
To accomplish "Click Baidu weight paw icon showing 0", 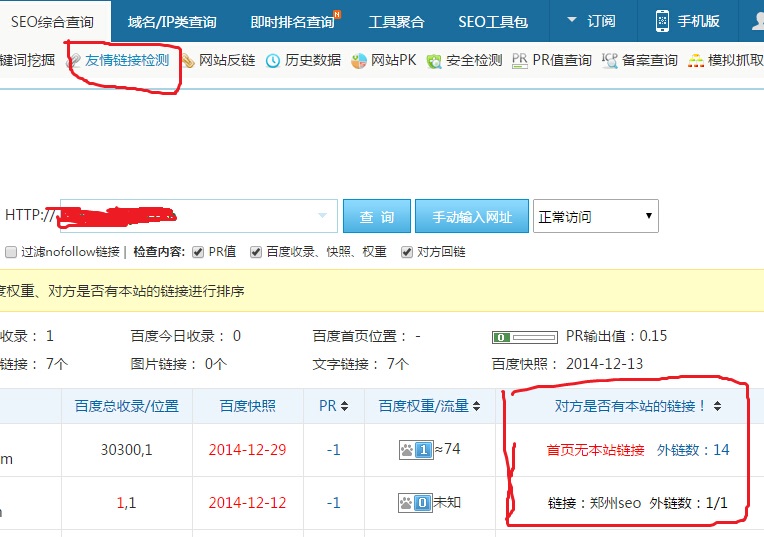I will pos(415,503).
